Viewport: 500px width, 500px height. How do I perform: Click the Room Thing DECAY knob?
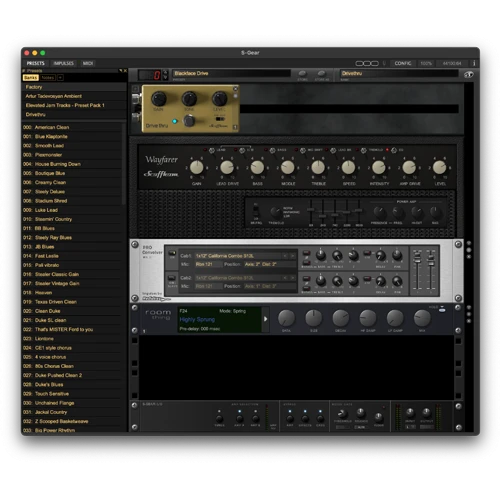tap(341, 318)
